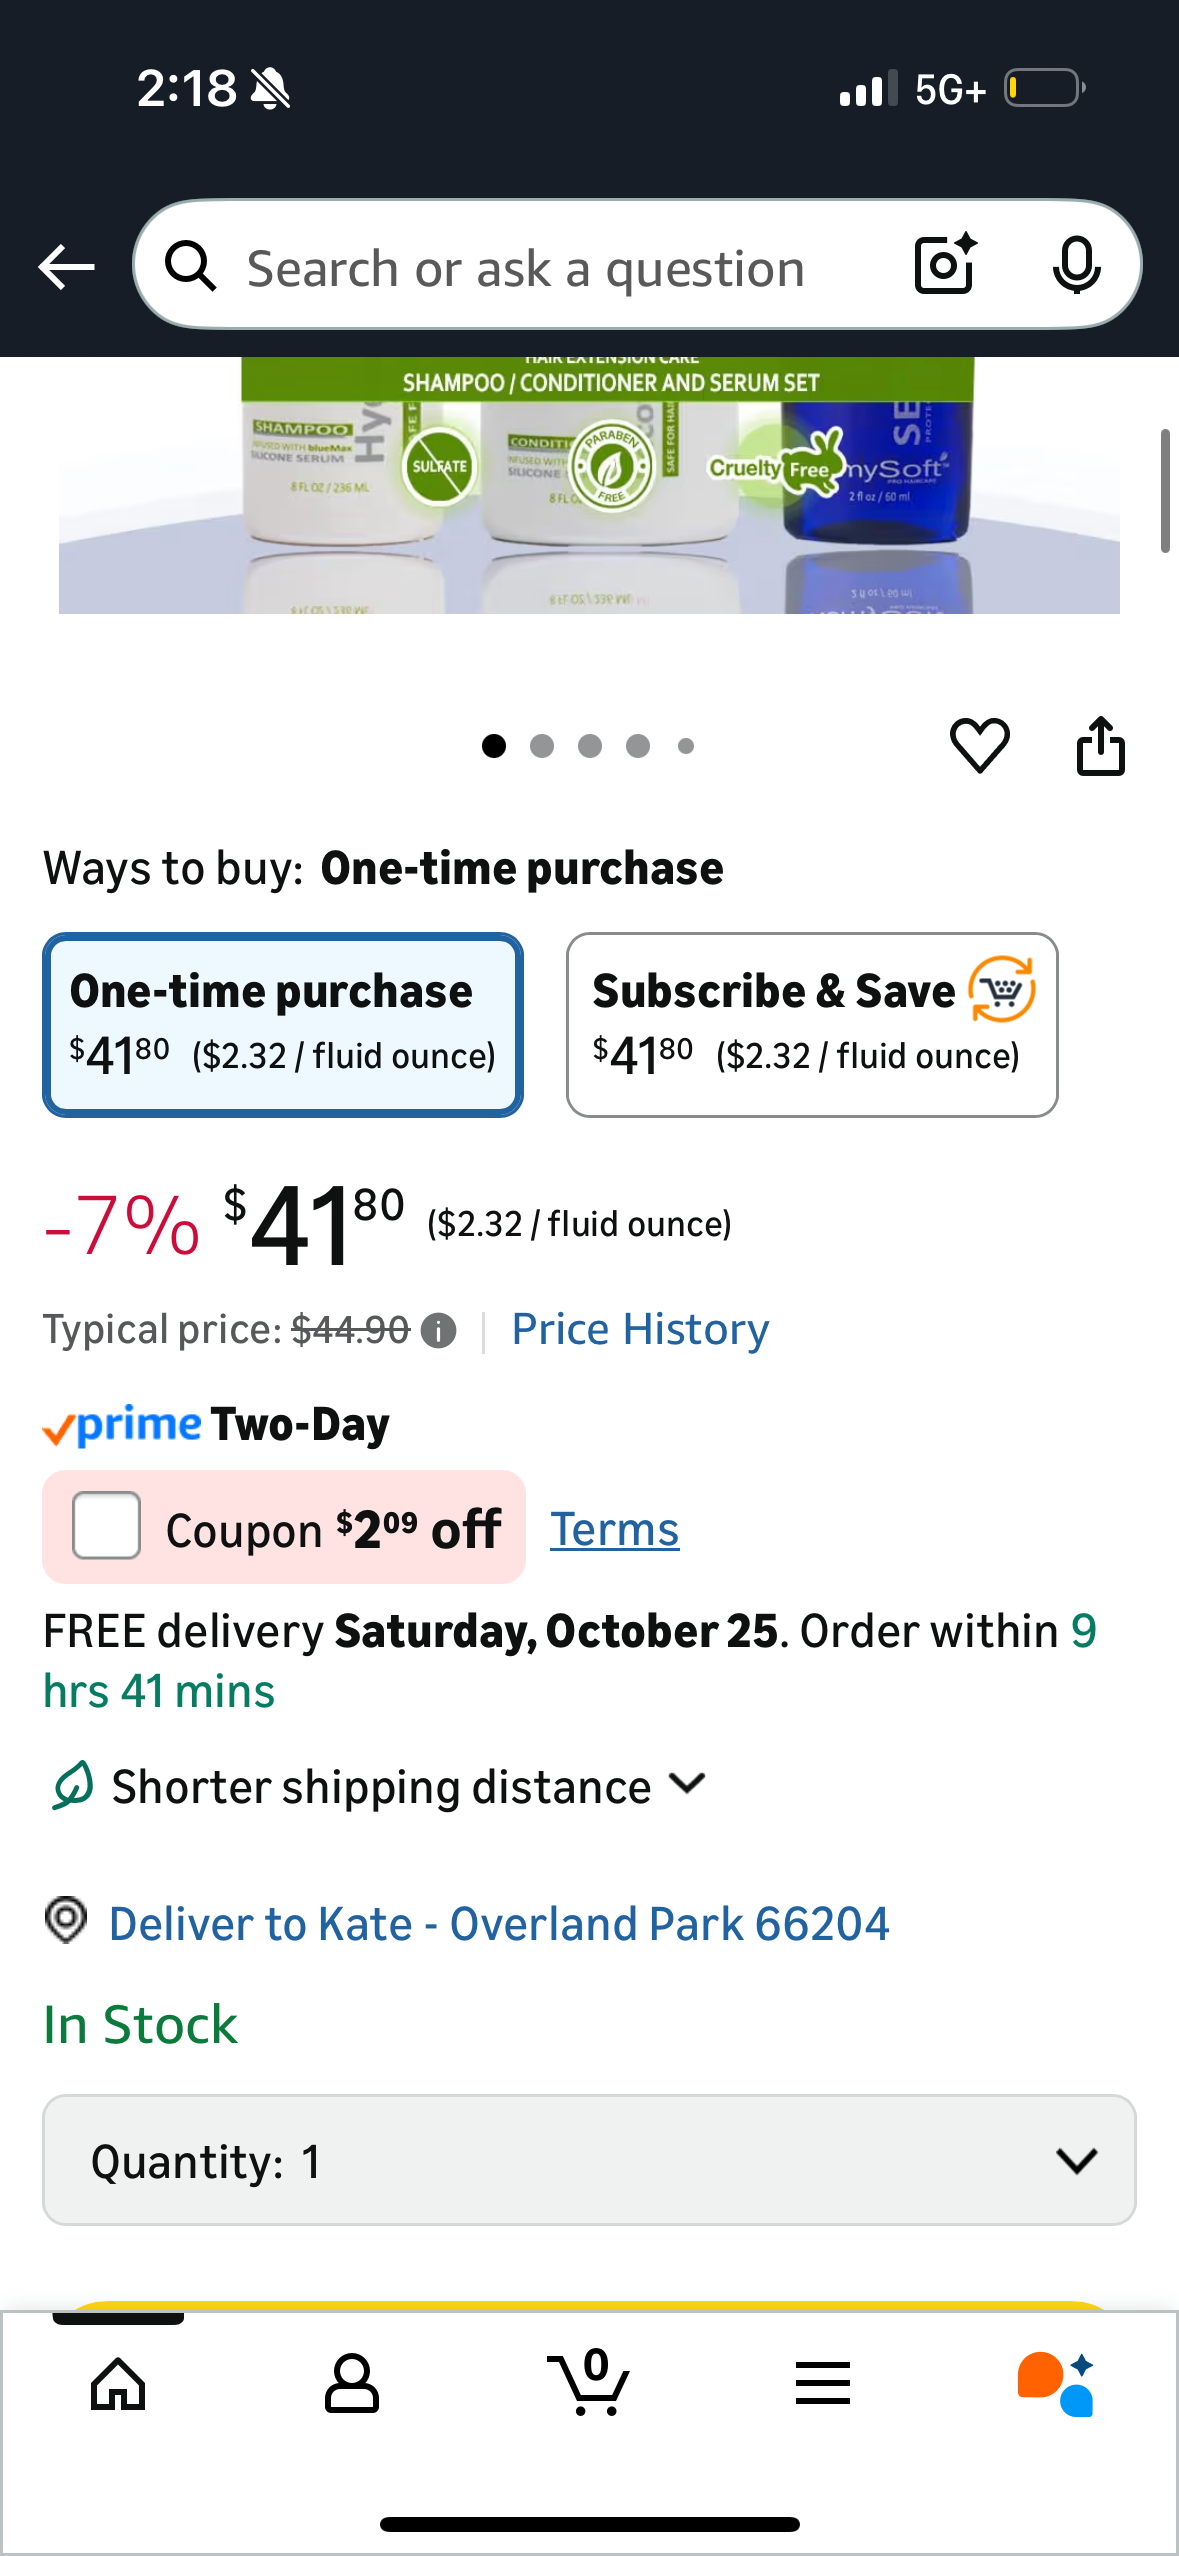
Task: Open hamburger menu tab
Action: coord(823,2383)
